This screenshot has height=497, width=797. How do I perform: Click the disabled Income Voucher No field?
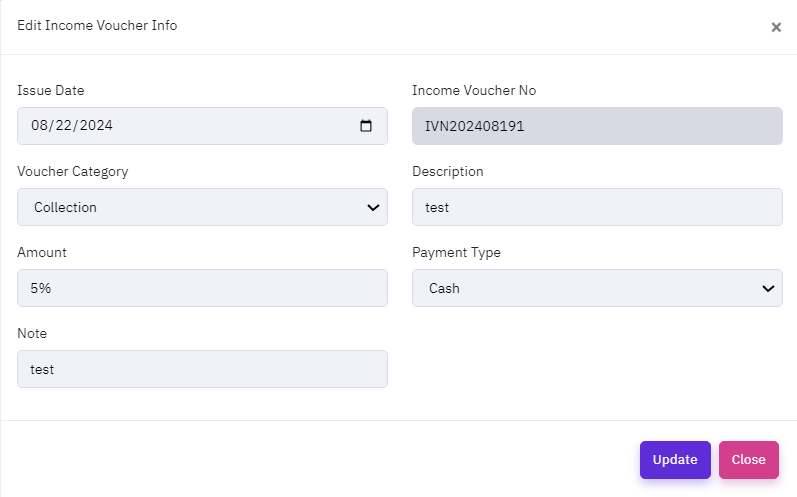597,126
